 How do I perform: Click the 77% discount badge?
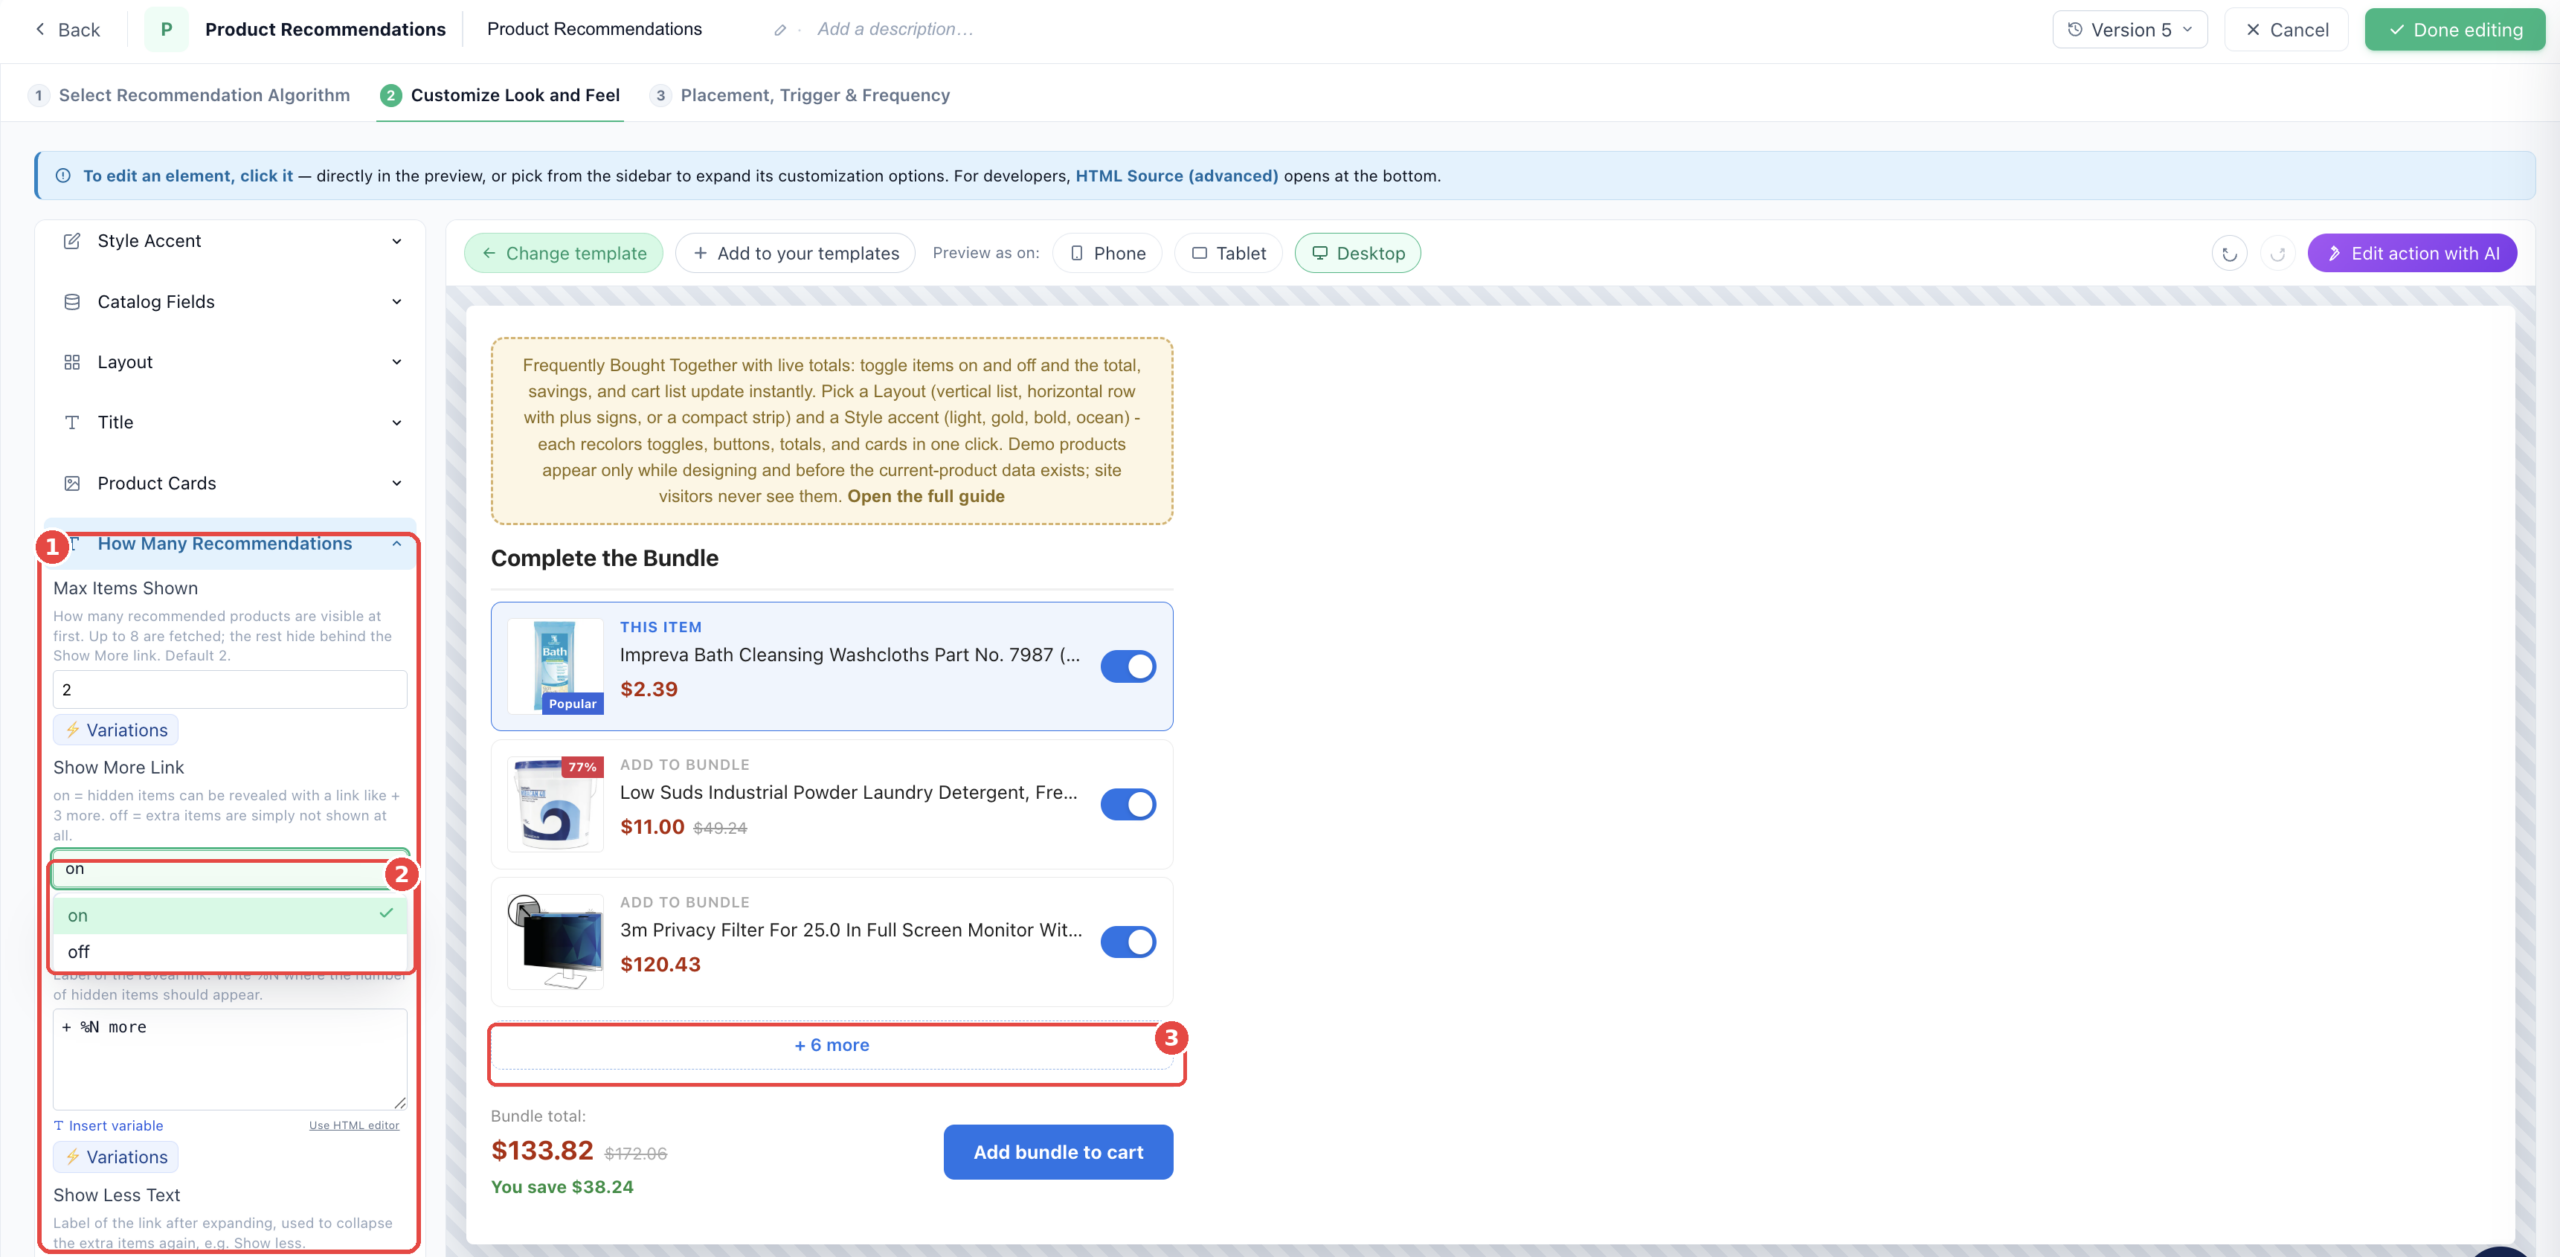pyautogui.click(x=582, y=767)
